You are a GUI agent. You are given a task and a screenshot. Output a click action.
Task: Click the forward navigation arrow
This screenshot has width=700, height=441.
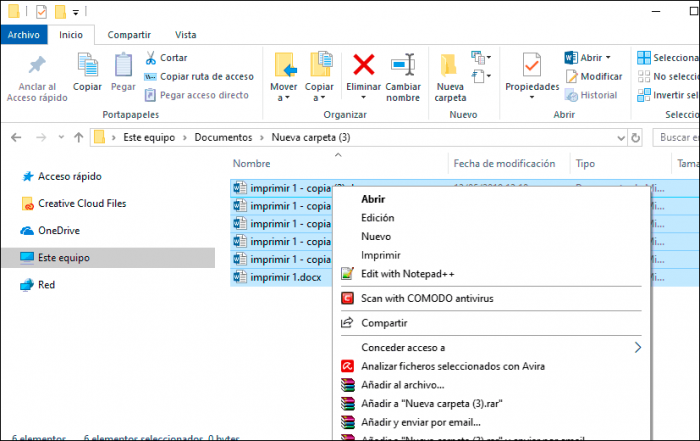[41, 137]
